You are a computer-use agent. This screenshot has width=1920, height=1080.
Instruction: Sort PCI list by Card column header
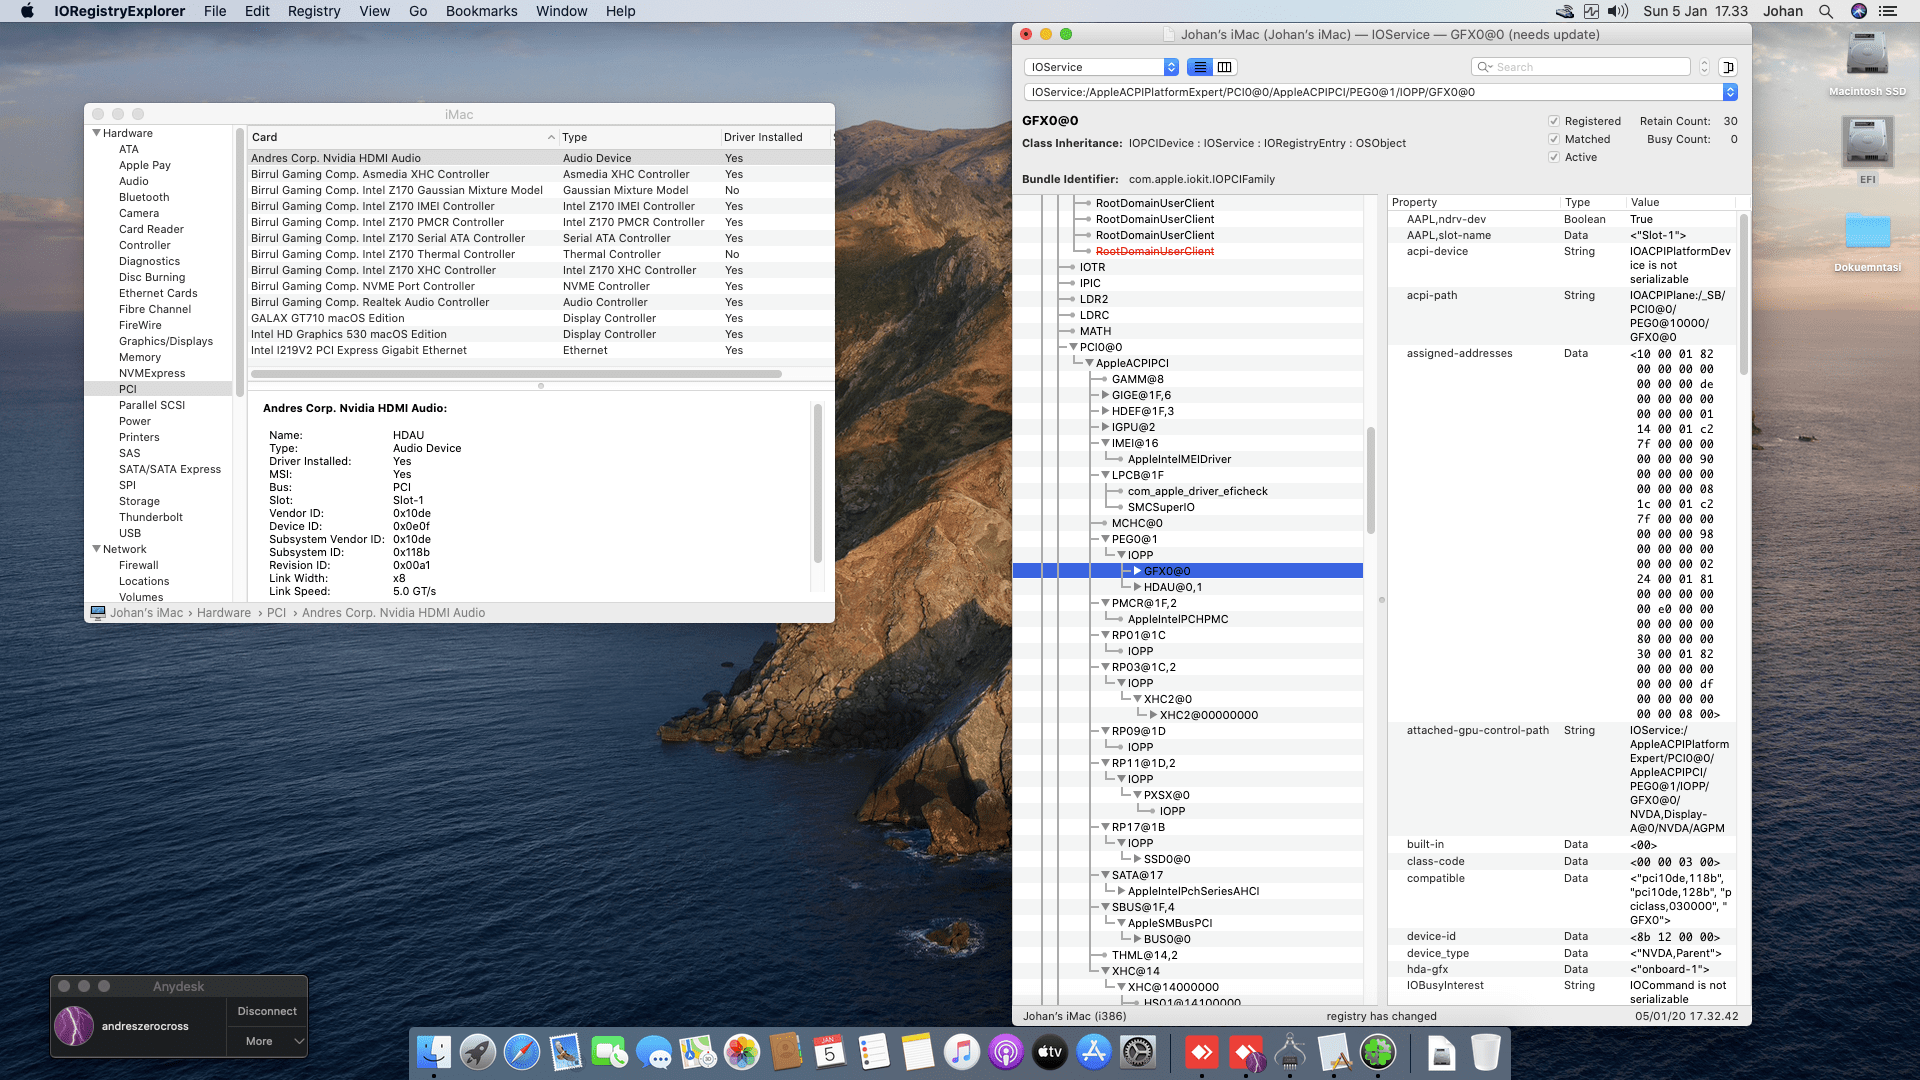pos(403,137)
